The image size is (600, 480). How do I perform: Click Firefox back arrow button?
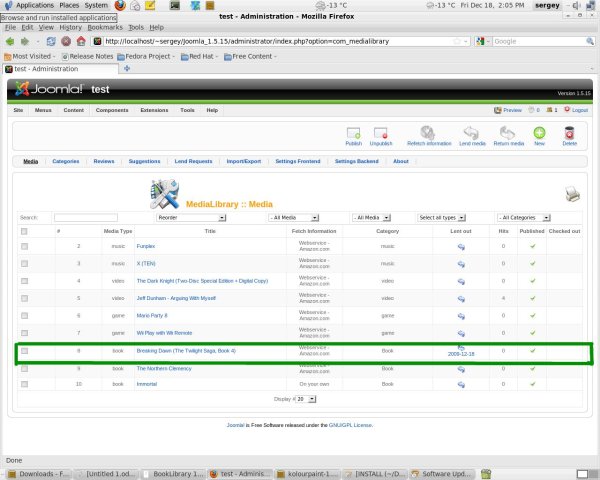10,41
